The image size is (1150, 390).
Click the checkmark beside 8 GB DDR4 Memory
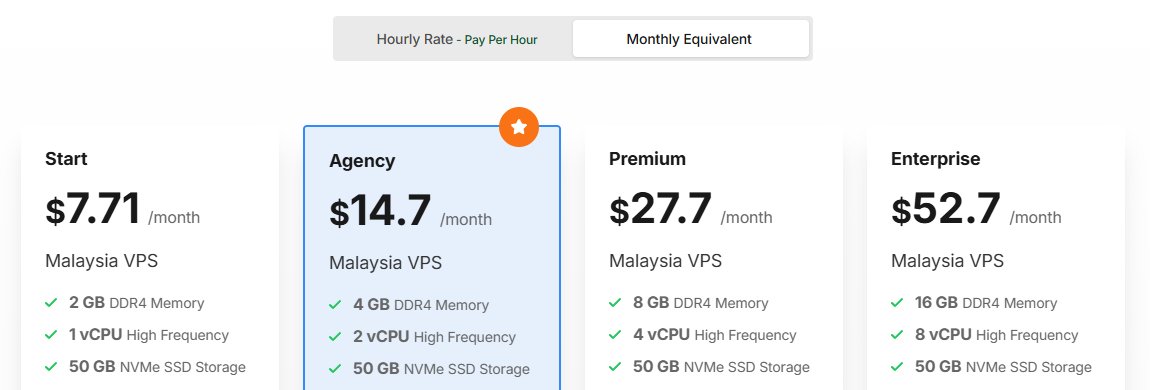pyautogui.click(x=615, y=303)
